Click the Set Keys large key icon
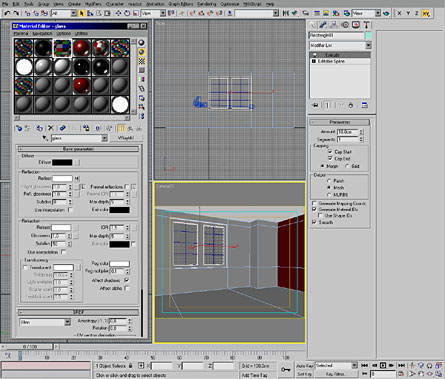Viewport: 445px width, 379px height. tap(286, 369)
